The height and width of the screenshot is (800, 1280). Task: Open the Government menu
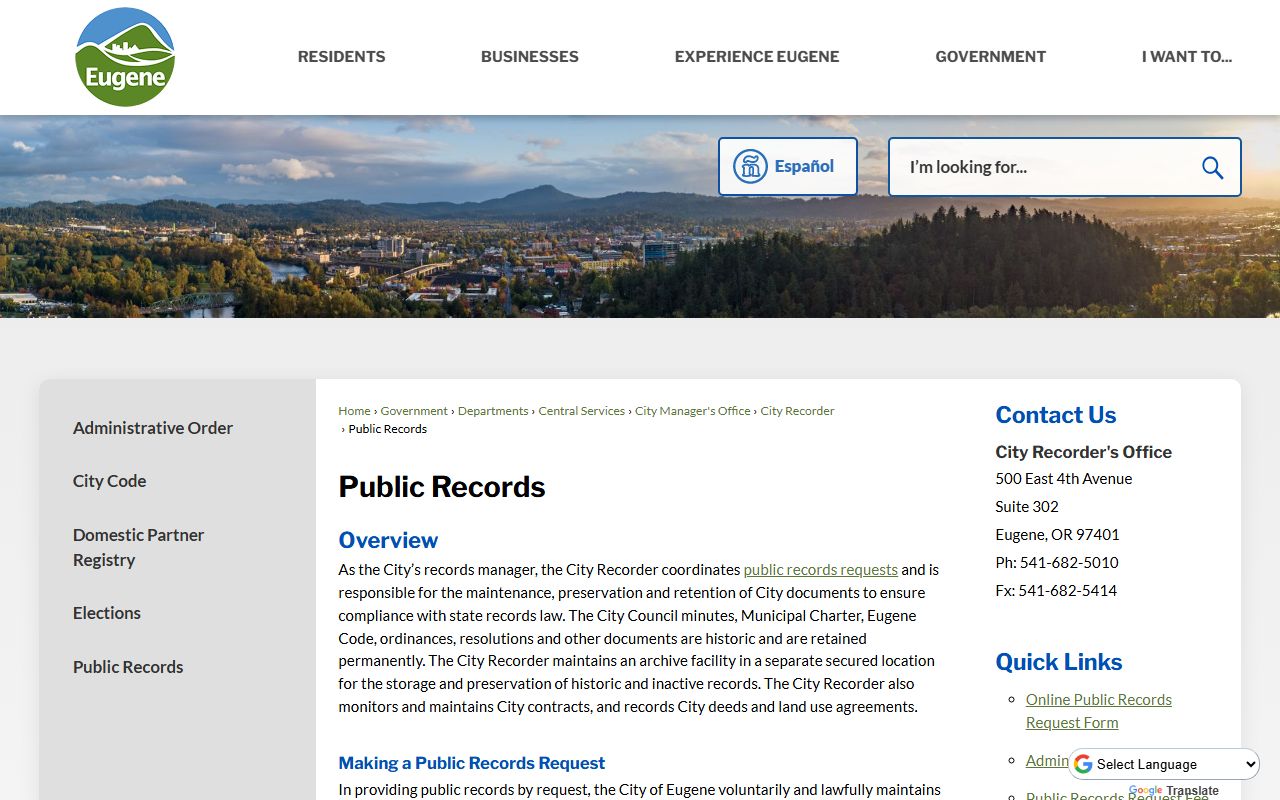click(x=990, y=57)
